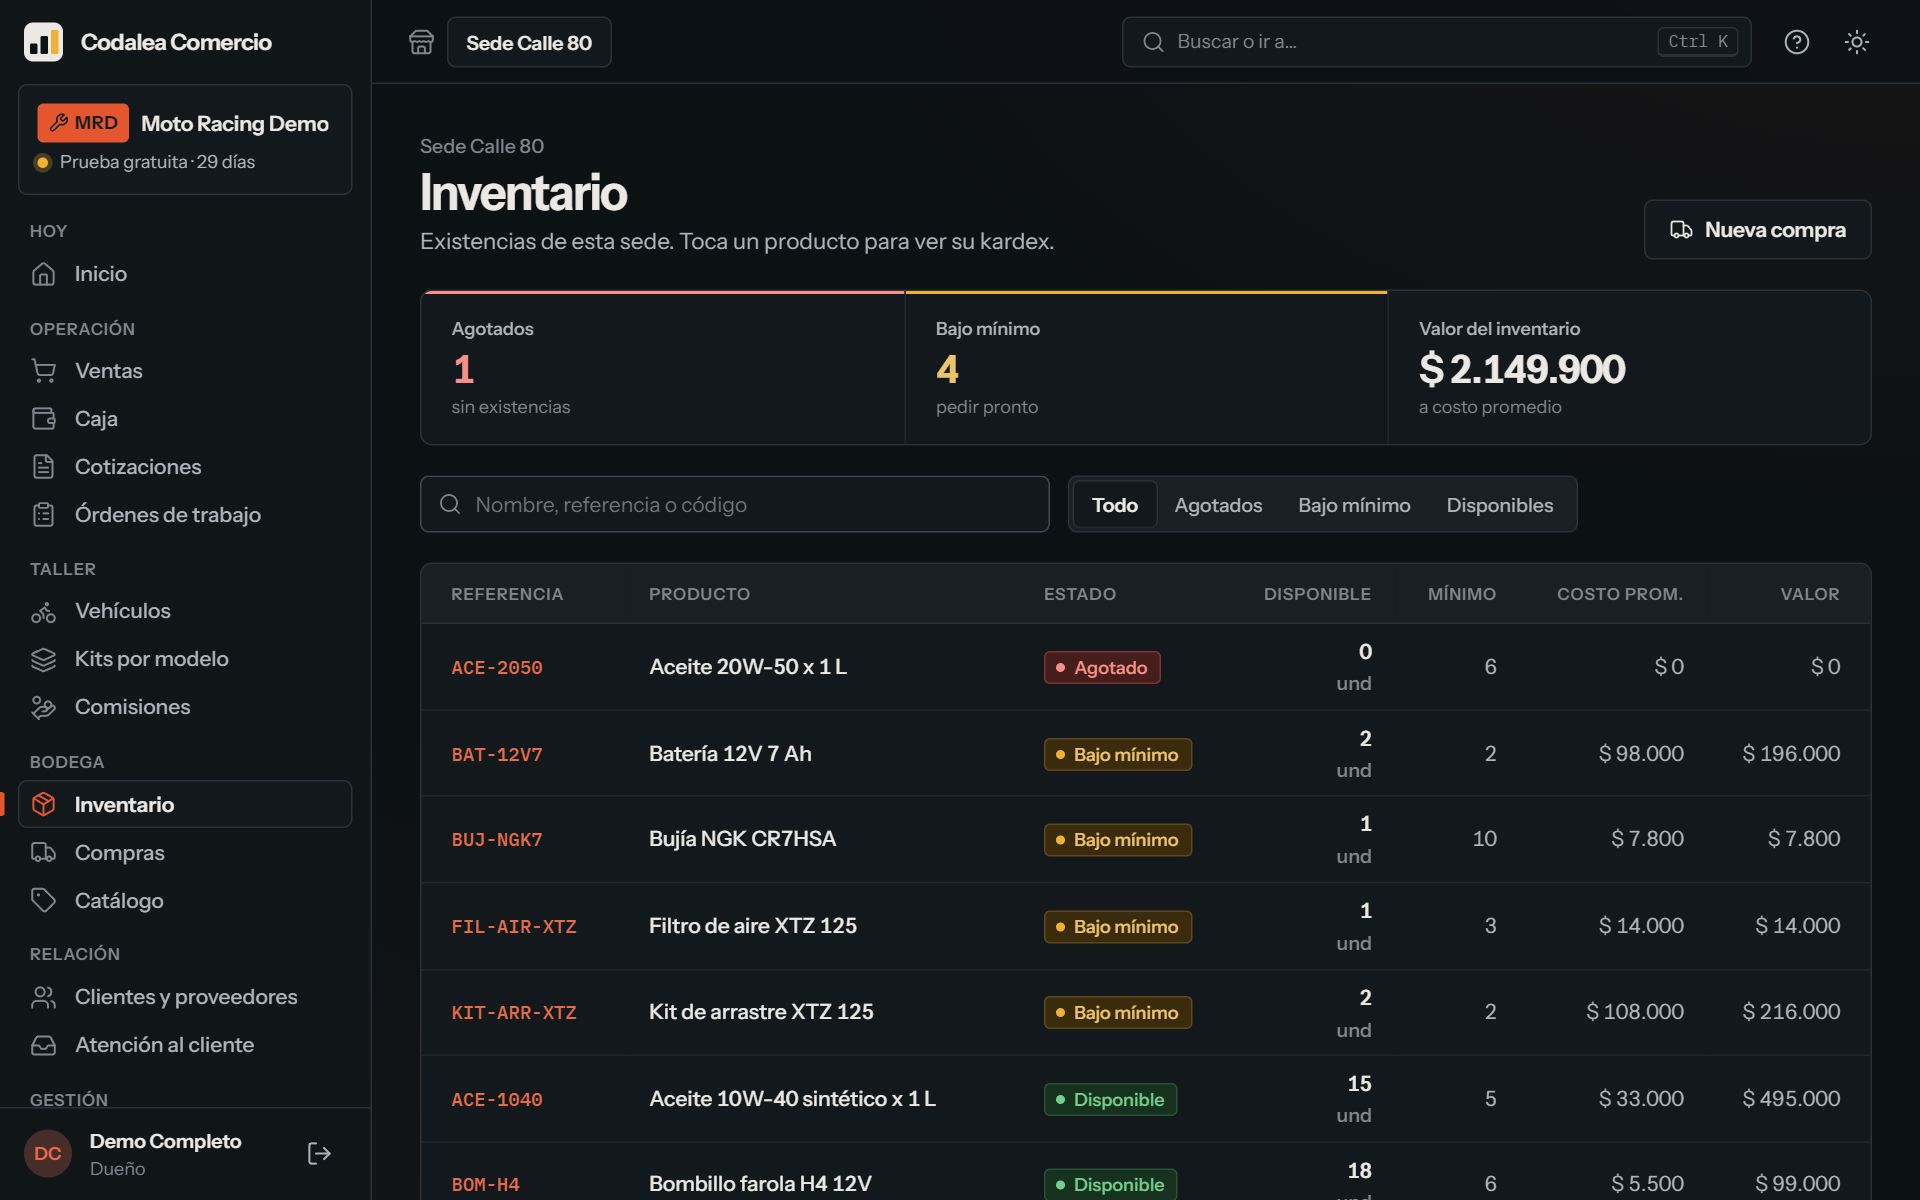Viewport: 1920px width, 1200px height.
Task: Open the Sede Calle 80 location selector
Action: [x=529, y=42]
